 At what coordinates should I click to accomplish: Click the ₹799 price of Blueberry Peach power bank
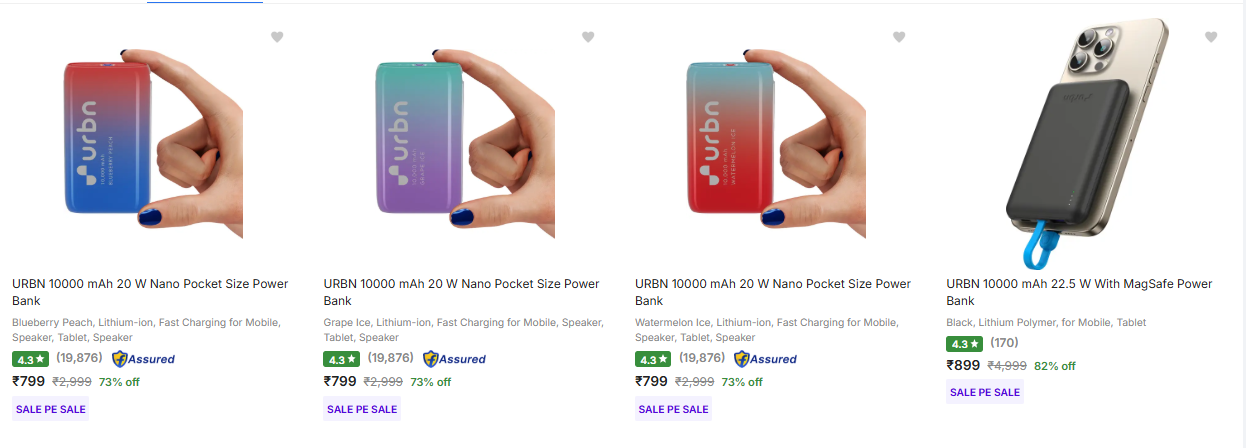coord(28,381)
